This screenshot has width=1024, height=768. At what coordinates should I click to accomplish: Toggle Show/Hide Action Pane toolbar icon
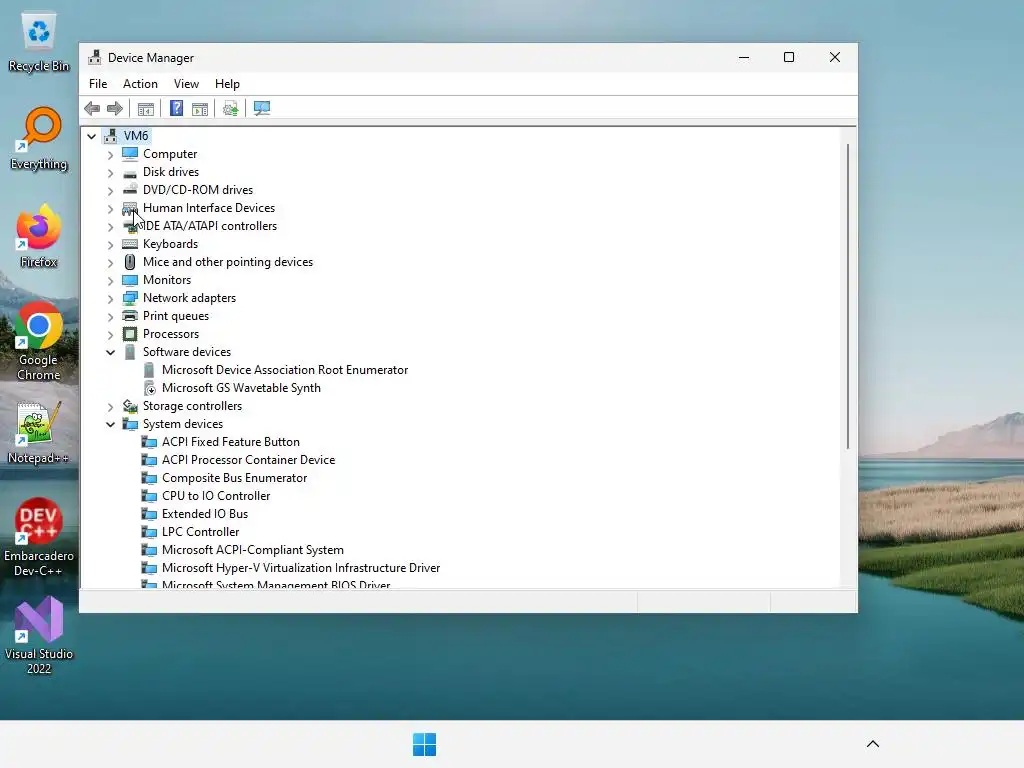pyautogui.click(x=200, y=108)
